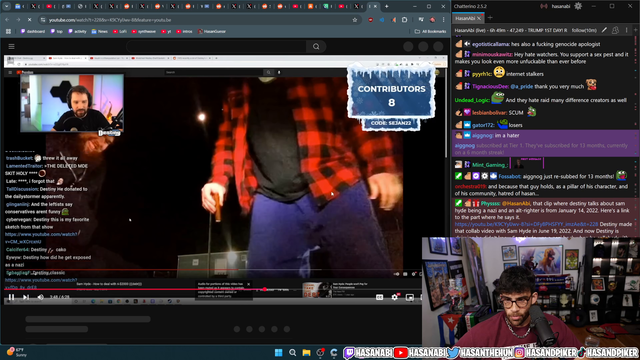
Task: Click username egotisticallama in chat
Action: click(x=491, y=44)
